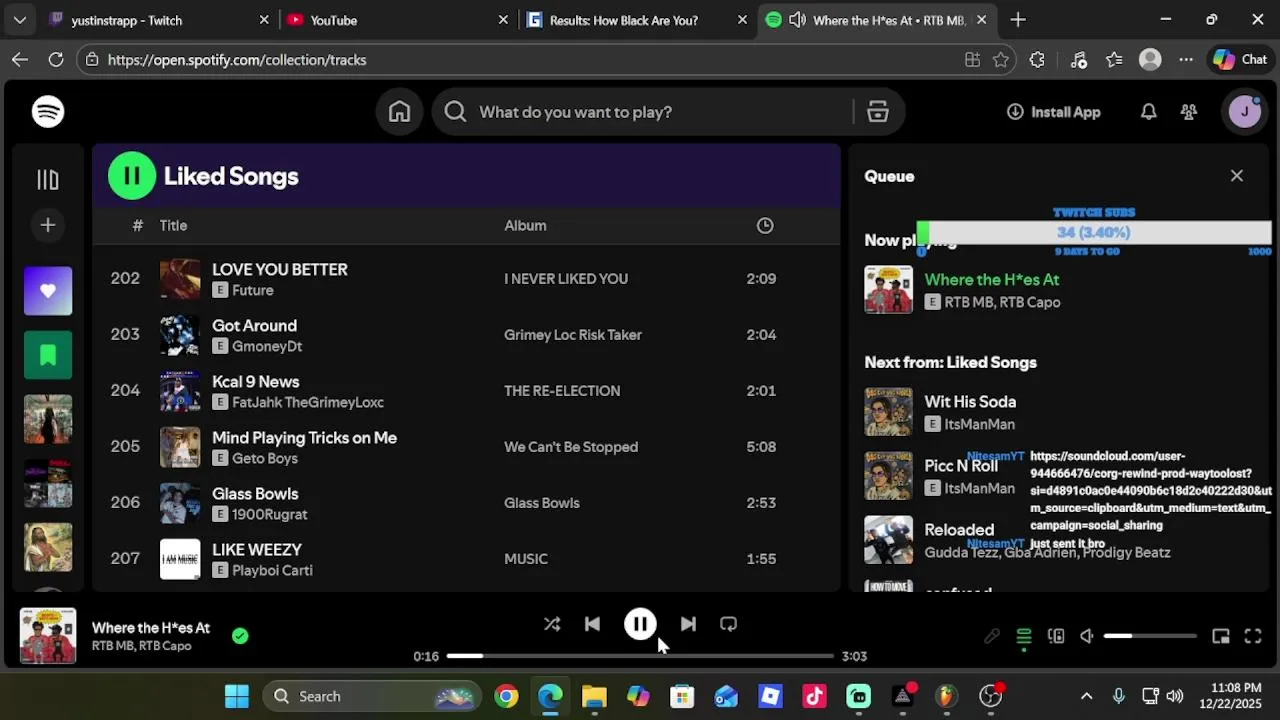Open the miniplayer
This screenshot has height=720, width=1280.
(1221, 636)
